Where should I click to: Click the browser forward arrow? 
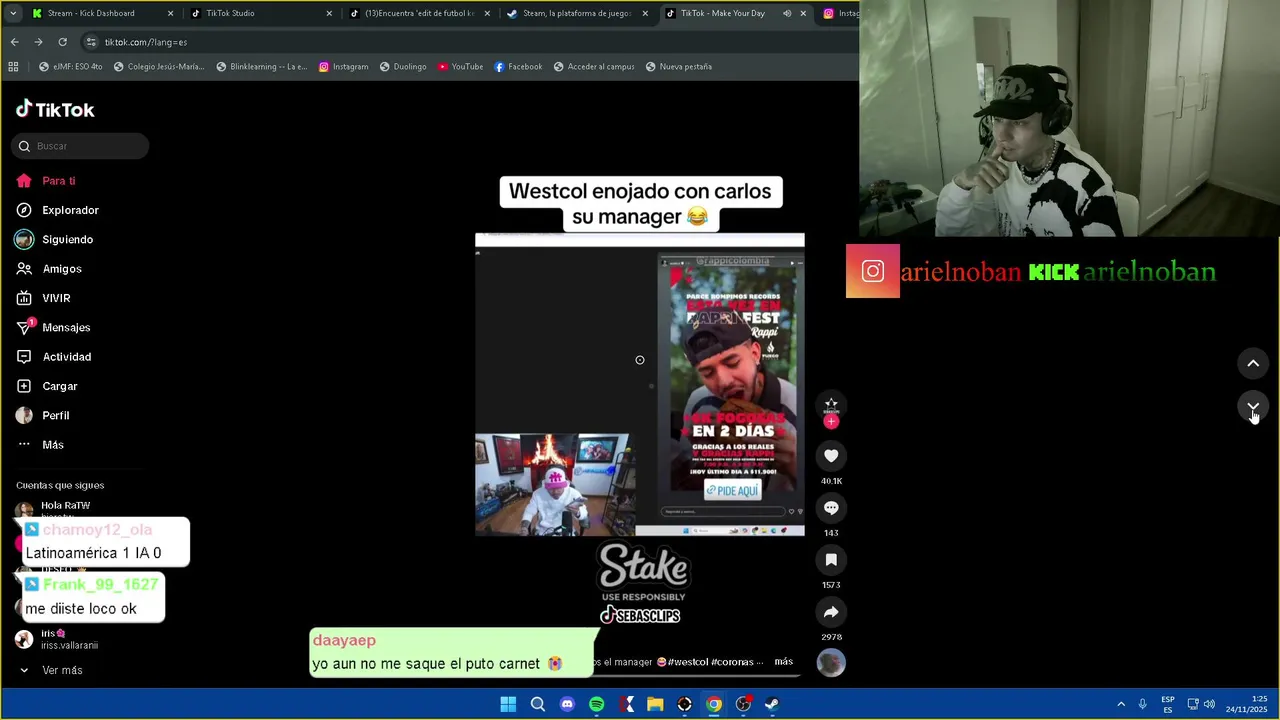[38, 42]
